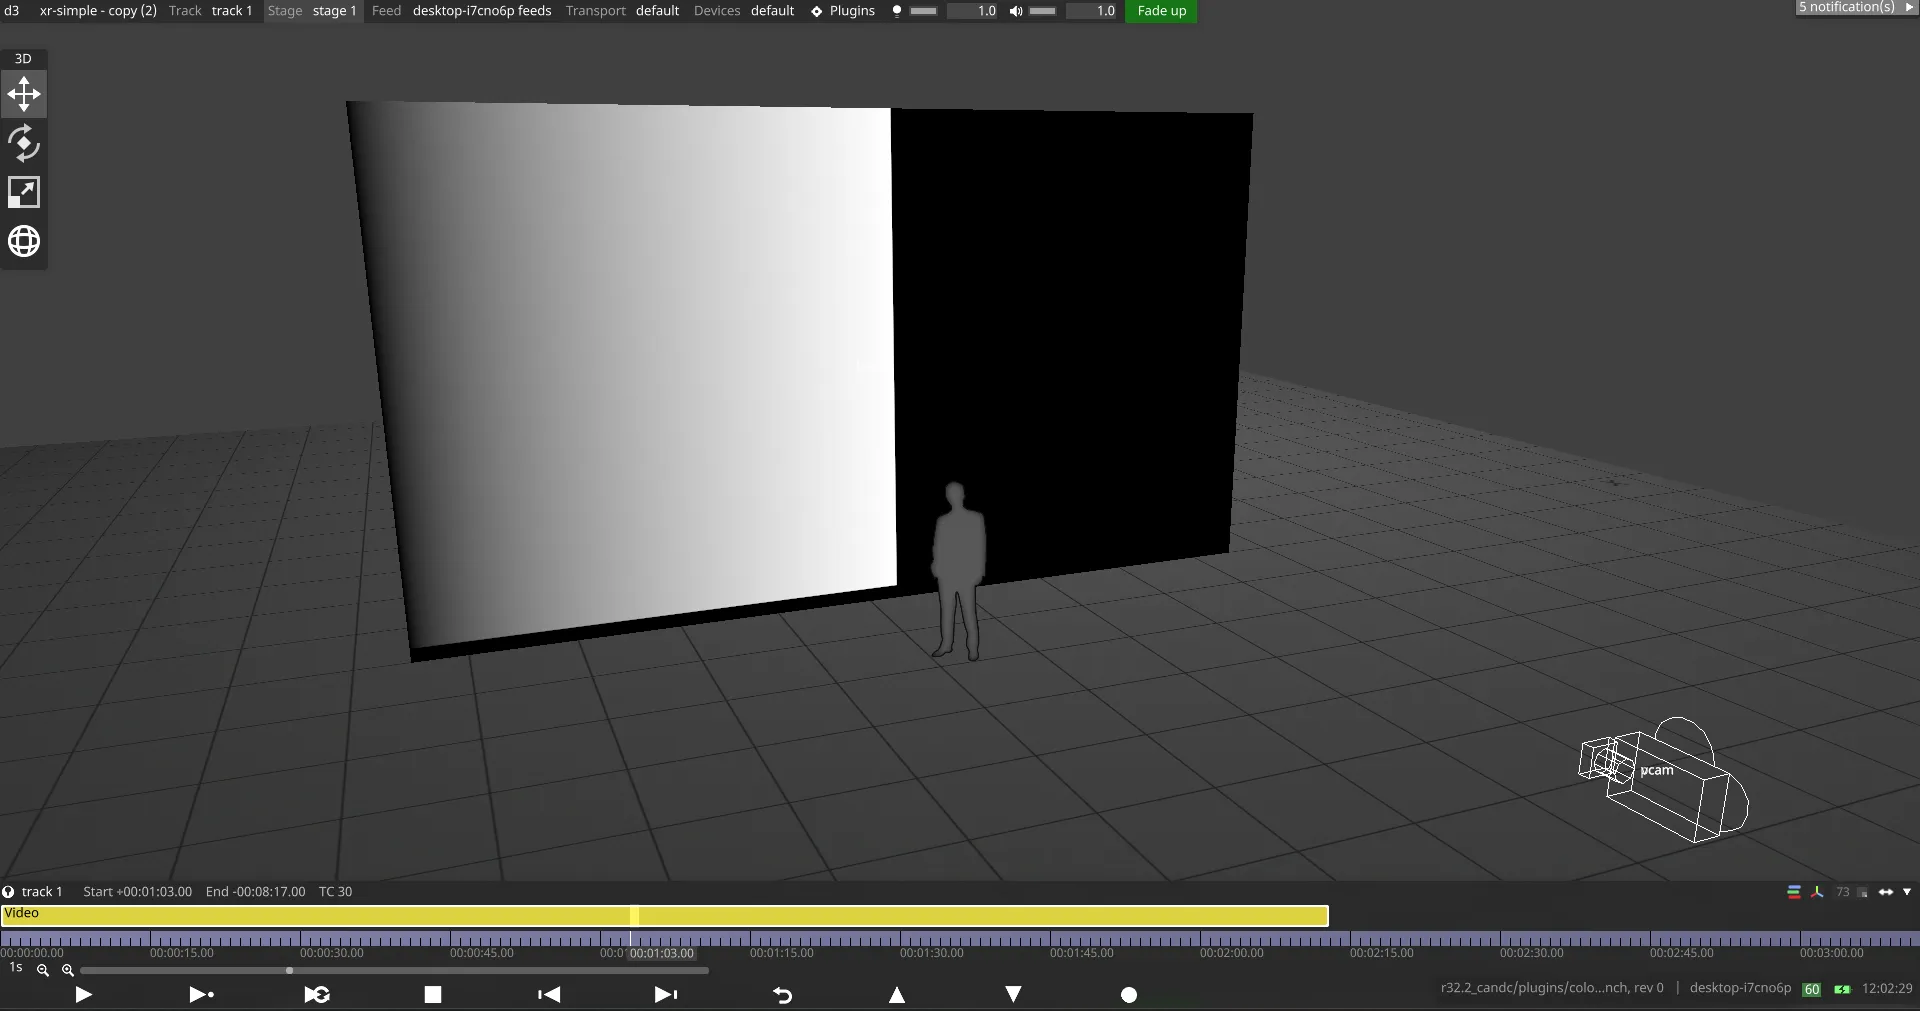
Task: Click the master volume slider
Action: coord(1042,11)
